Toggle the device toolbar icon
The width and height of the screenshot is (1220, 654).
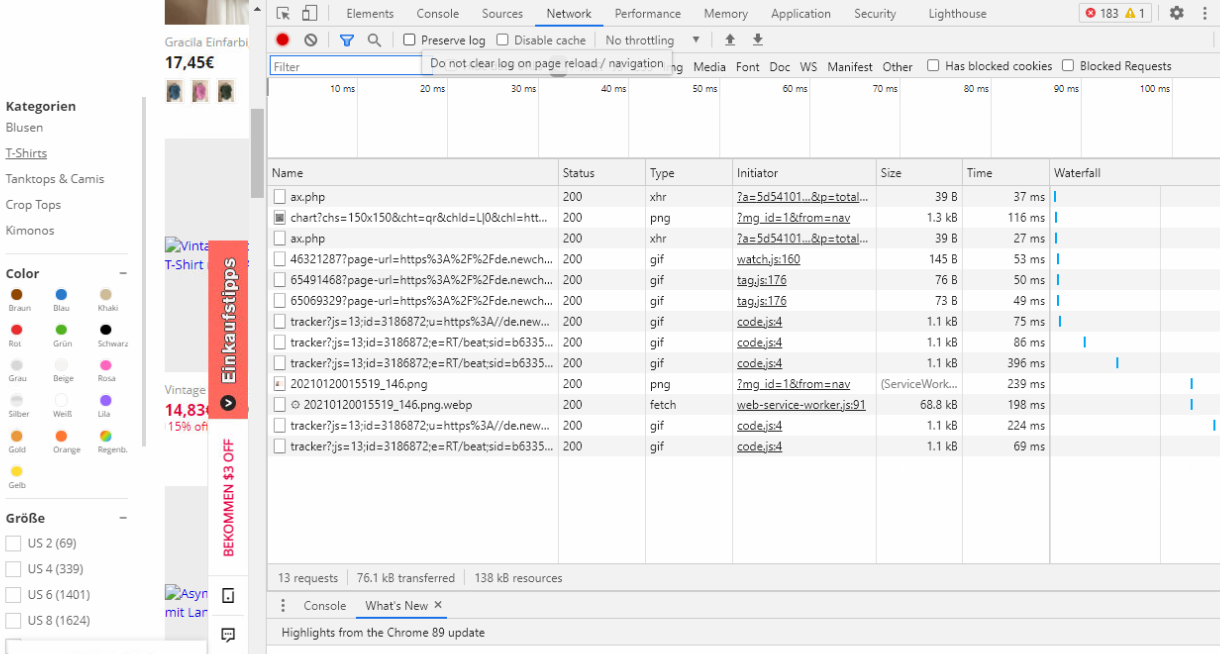pos(309,14)
